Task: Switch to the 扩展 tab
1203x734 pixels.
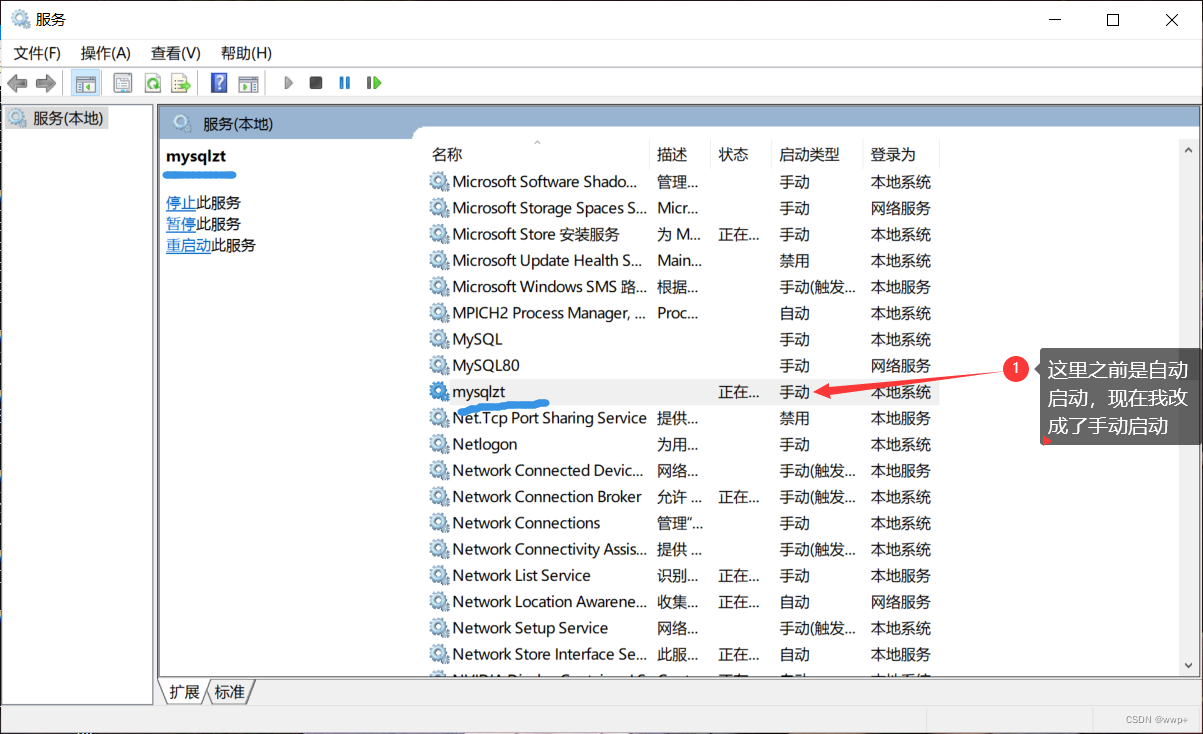Action: click(184, 691)
